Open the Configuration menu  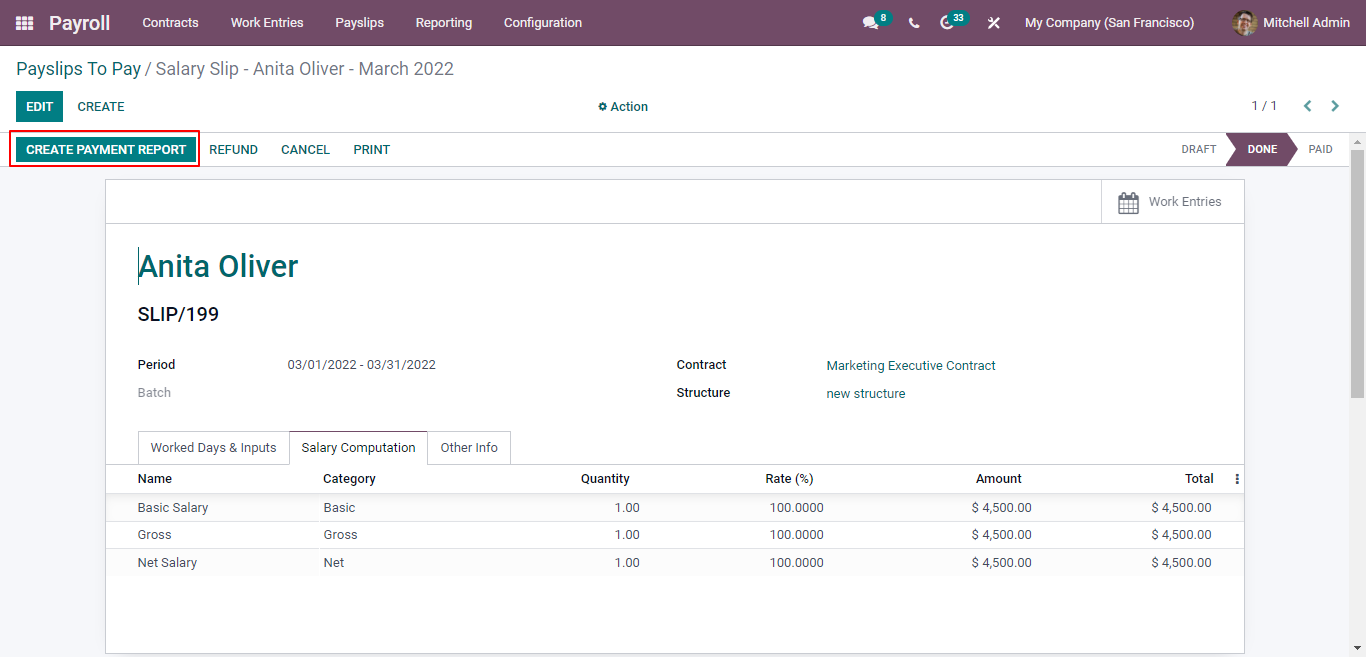click(543, 23)
